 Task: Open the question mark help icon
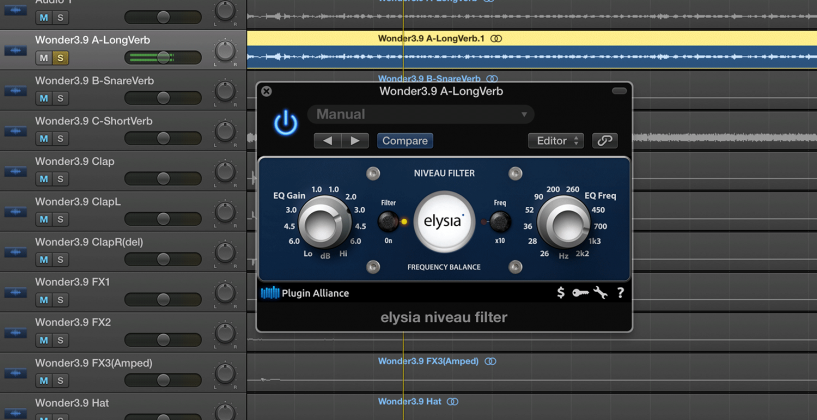620,293
